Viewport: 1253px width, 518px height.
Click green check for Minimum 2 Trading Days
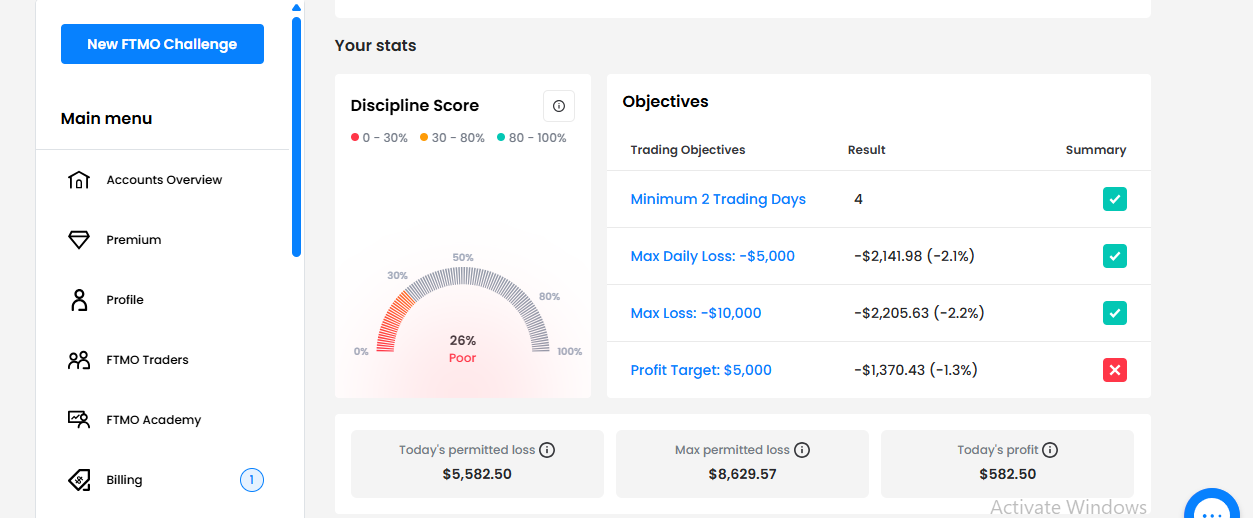click(1115, 199)
